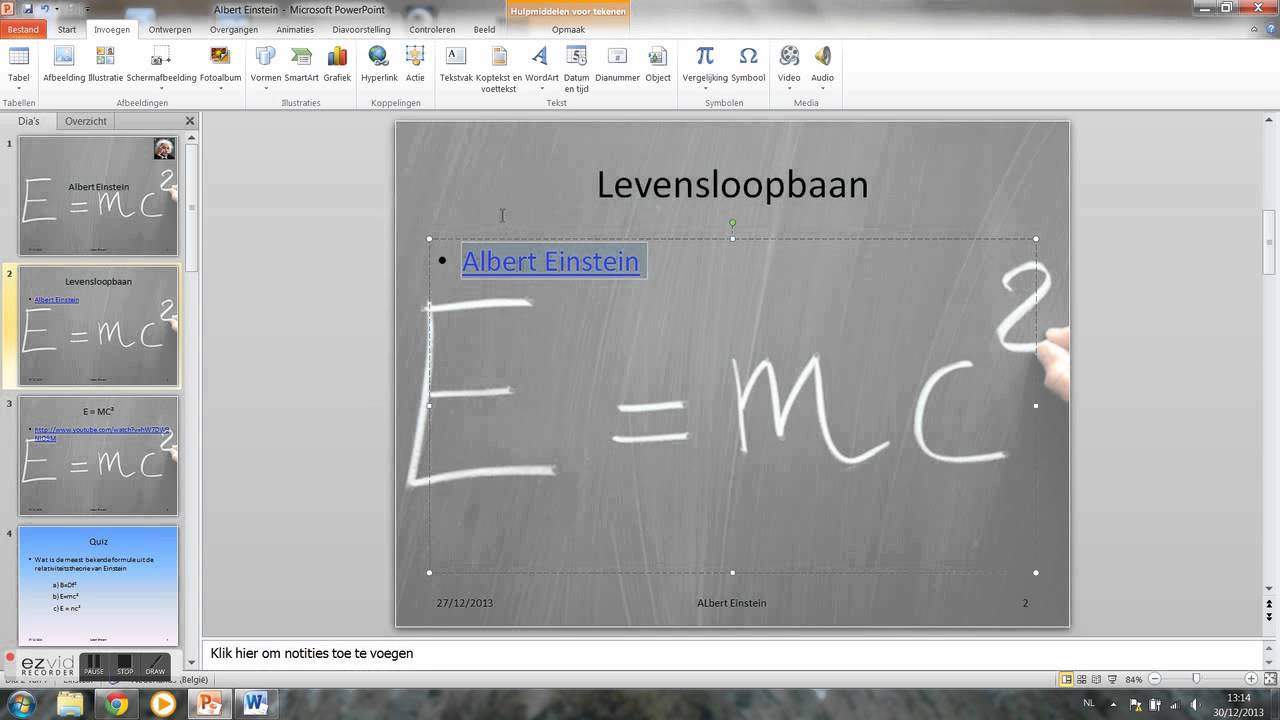The height and width of the screenshot is (720, 1280).
Task: Open the Tabel dropdown
Action: tap(19, 68)
